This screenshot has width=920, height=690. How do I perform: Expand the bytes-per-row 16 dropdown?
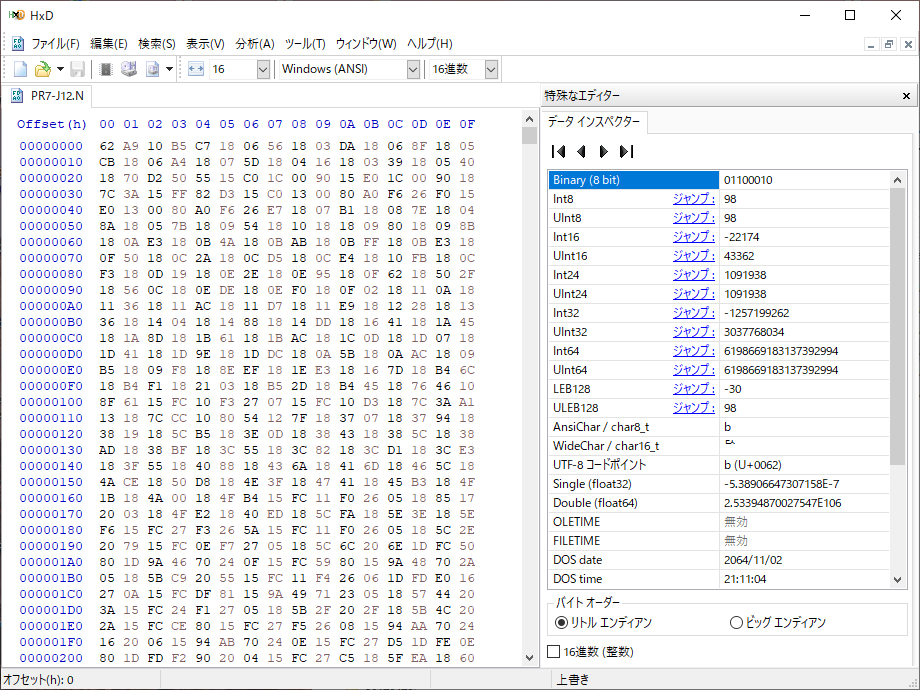click(263, 69)
